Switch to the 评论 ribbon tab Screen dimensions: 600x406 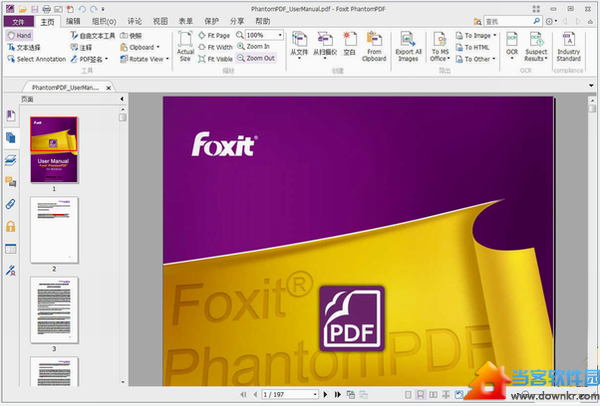[x=134, y=21]
